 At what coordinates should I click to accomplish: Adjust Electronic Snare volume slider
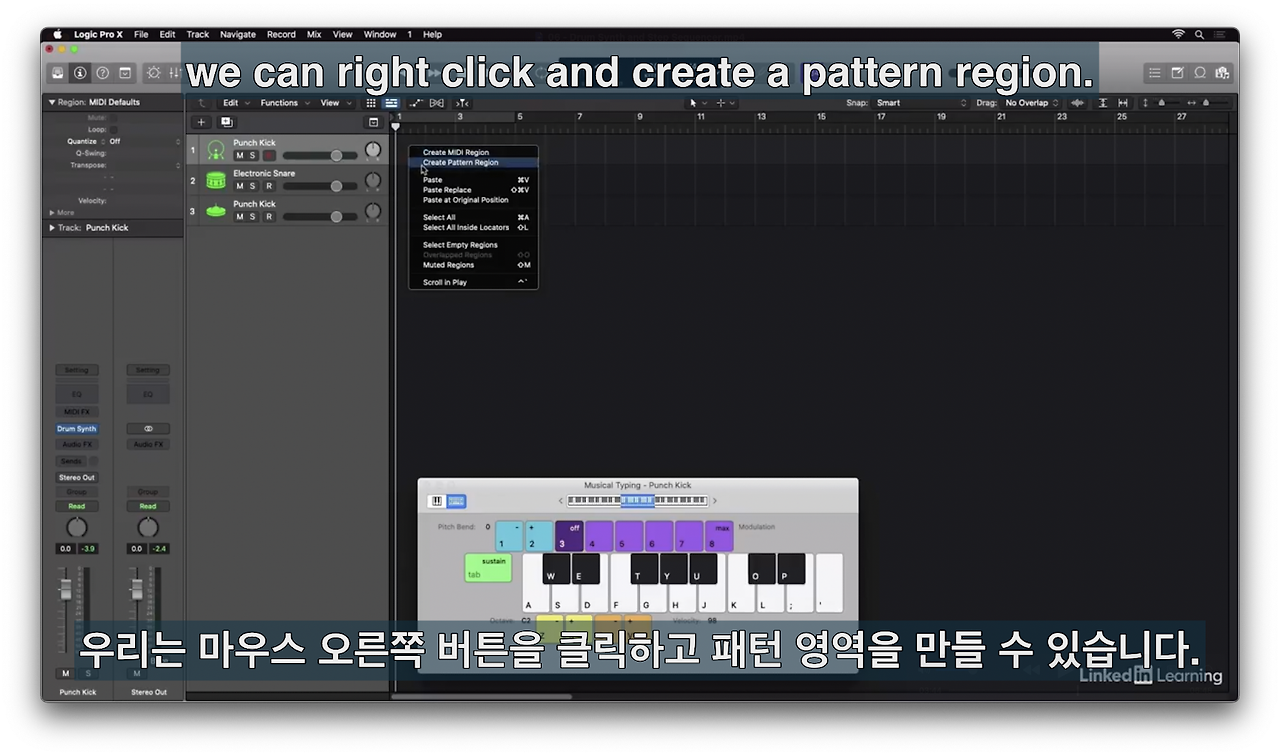[320, 186]
